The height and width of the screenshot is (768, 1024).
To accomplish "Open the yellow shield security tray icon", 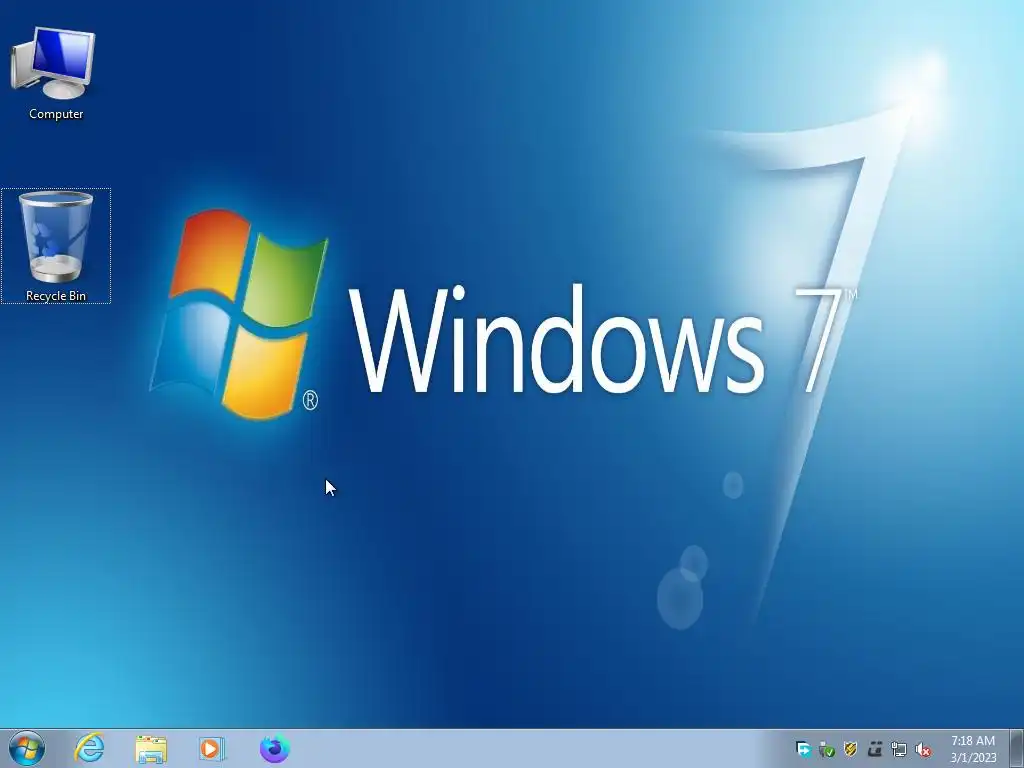I will pyautogui.click(x=850, y=749).
